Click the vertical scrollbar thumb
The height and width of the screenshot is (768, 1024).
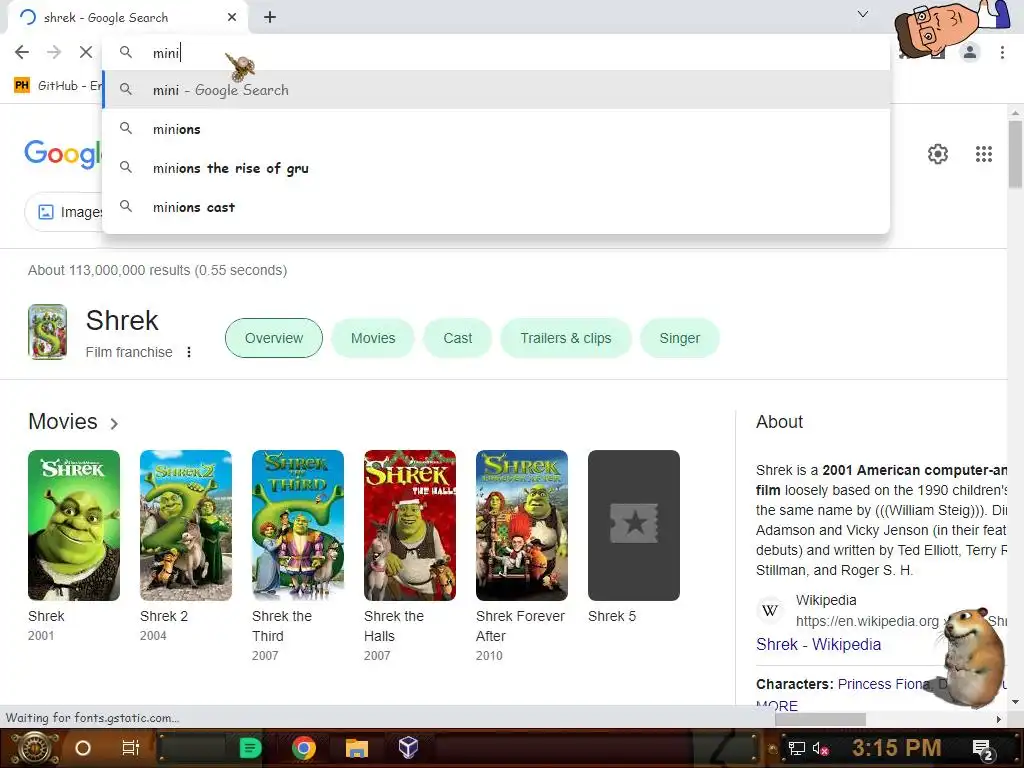1015,154
